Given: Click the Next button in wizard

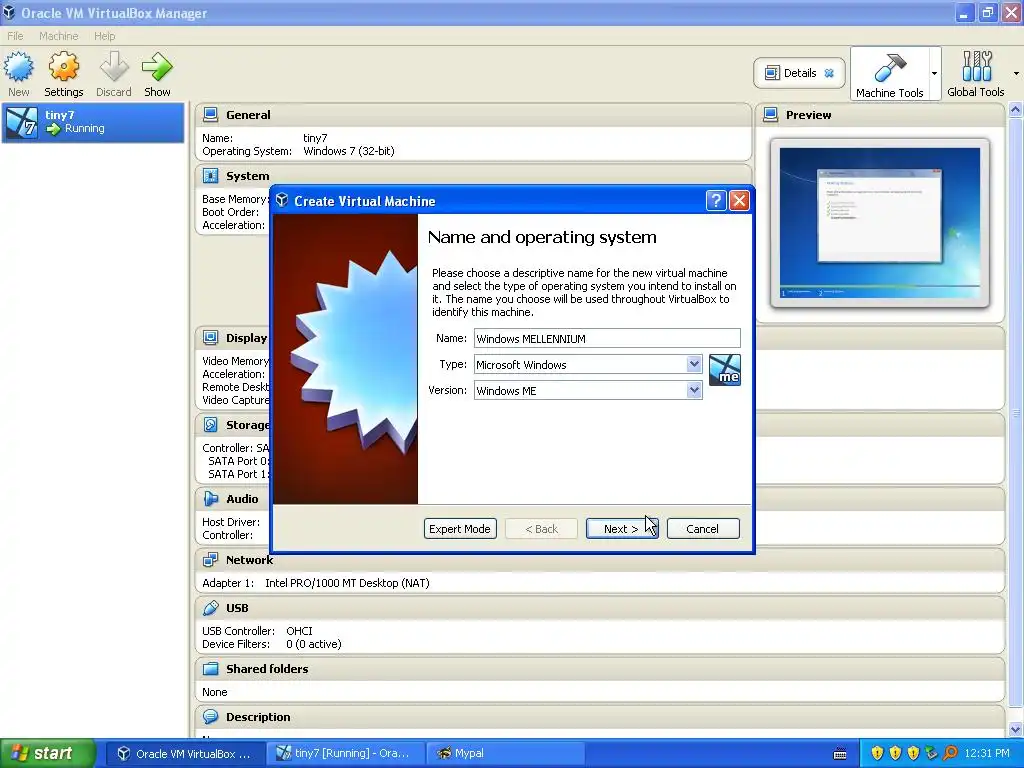Looking at the screenshot, I should 622,529.
